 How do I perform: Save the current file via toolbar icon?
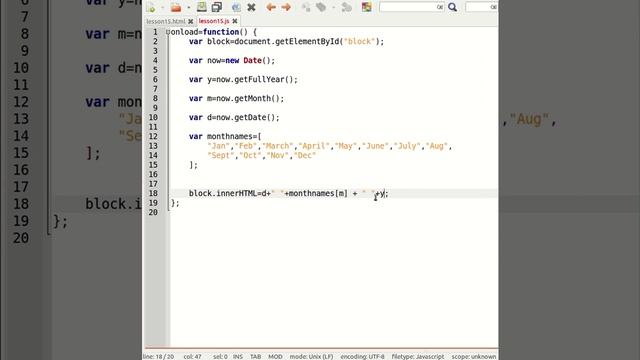(202, 7)
